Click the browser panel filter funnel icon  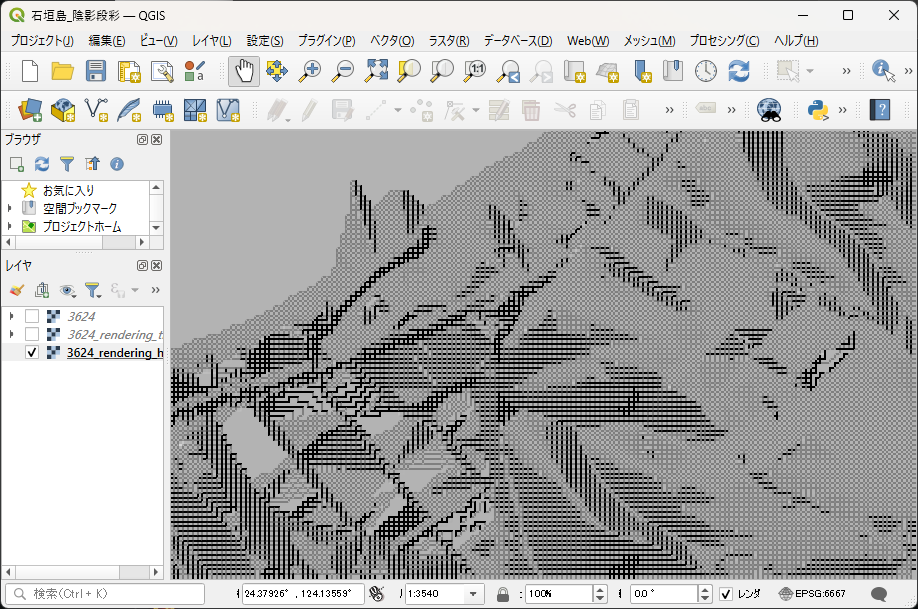tap(67, 164)
